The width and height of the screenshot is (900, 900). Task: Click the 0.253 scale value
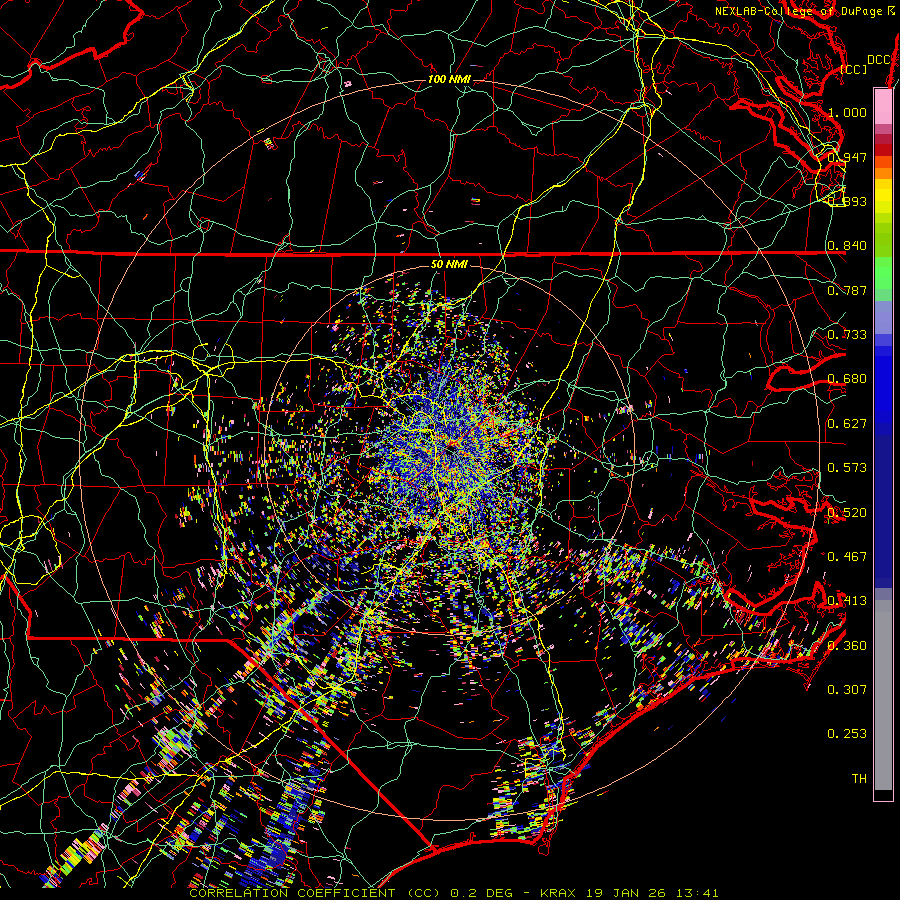click(x=847, y=734)
